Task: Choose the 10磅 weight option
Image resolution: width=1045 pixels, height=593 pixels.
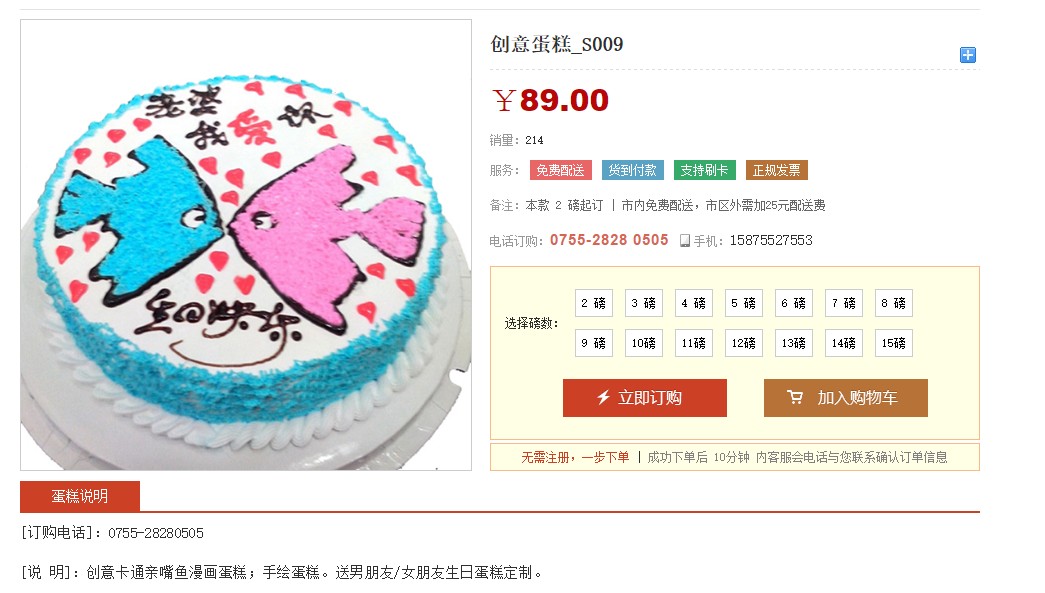Action: tap(643, 343)
